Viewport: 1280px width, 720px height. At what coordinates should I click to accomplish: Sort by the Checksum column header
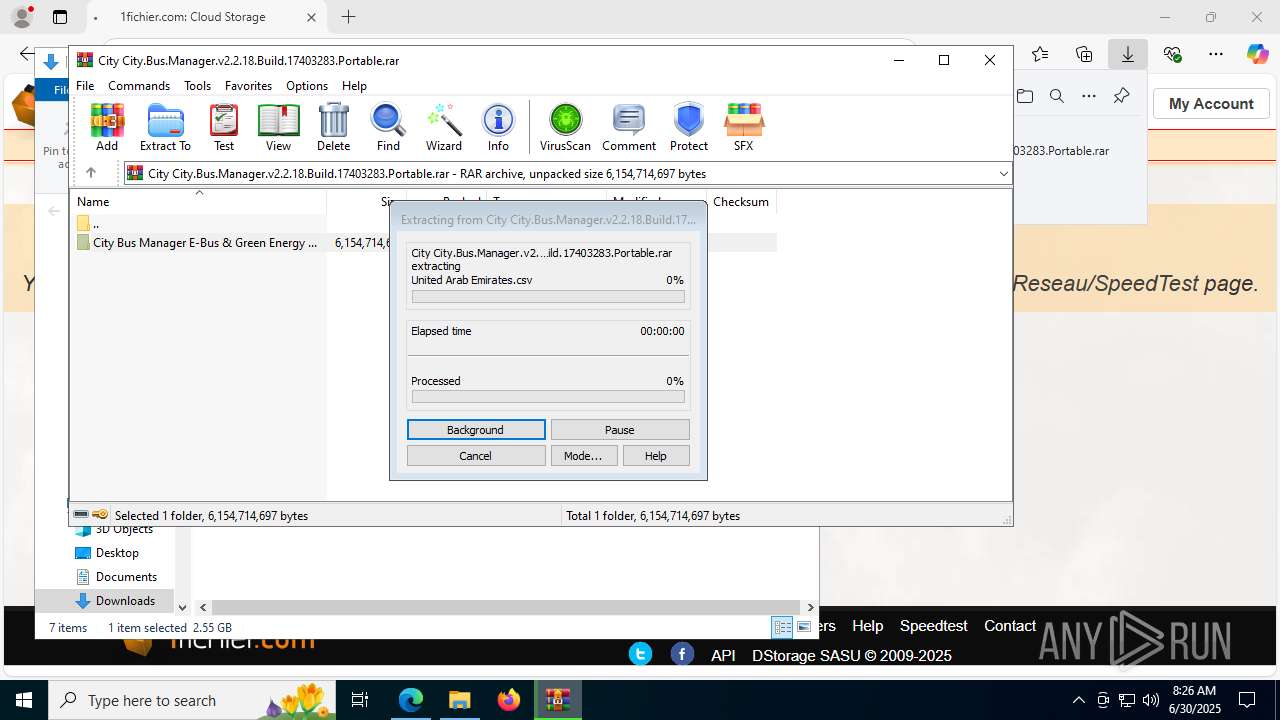click(741, 202)
